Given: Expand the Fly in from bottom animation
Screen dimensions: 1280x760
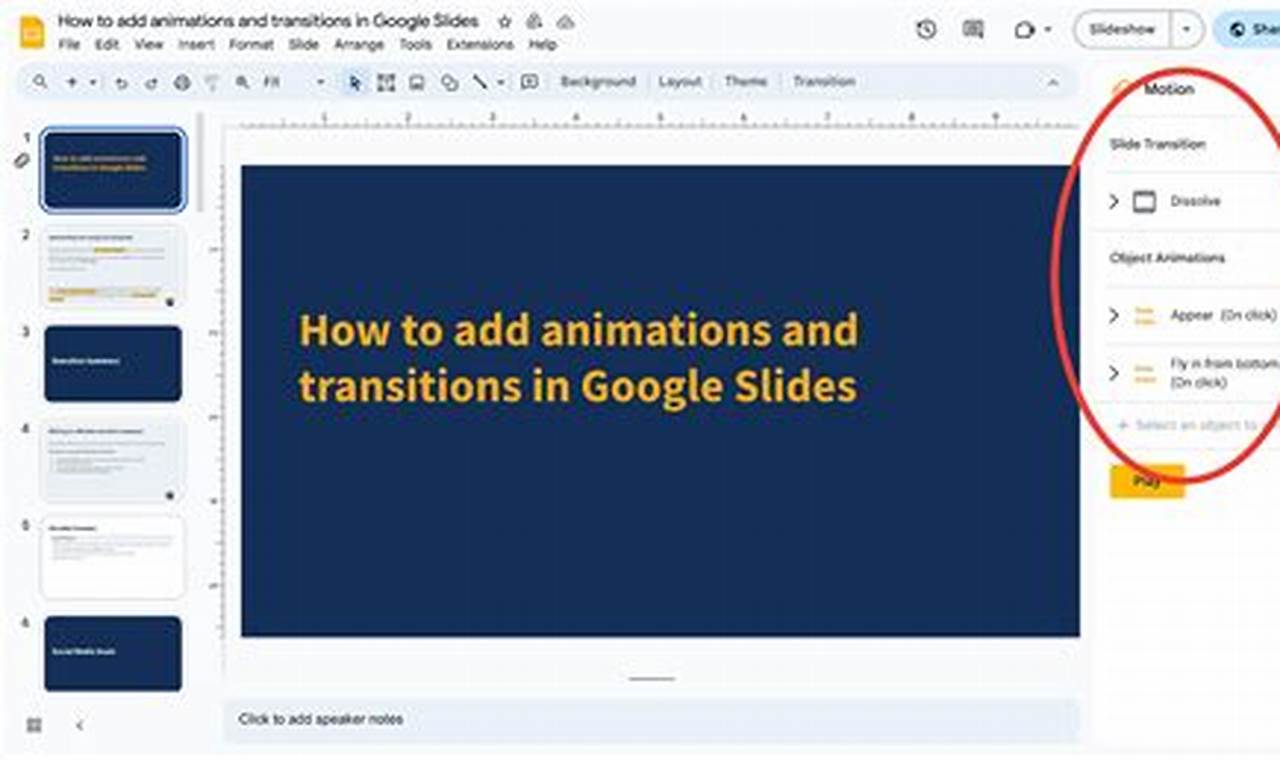Looking at the screenshot, I should click(1113, 373).
